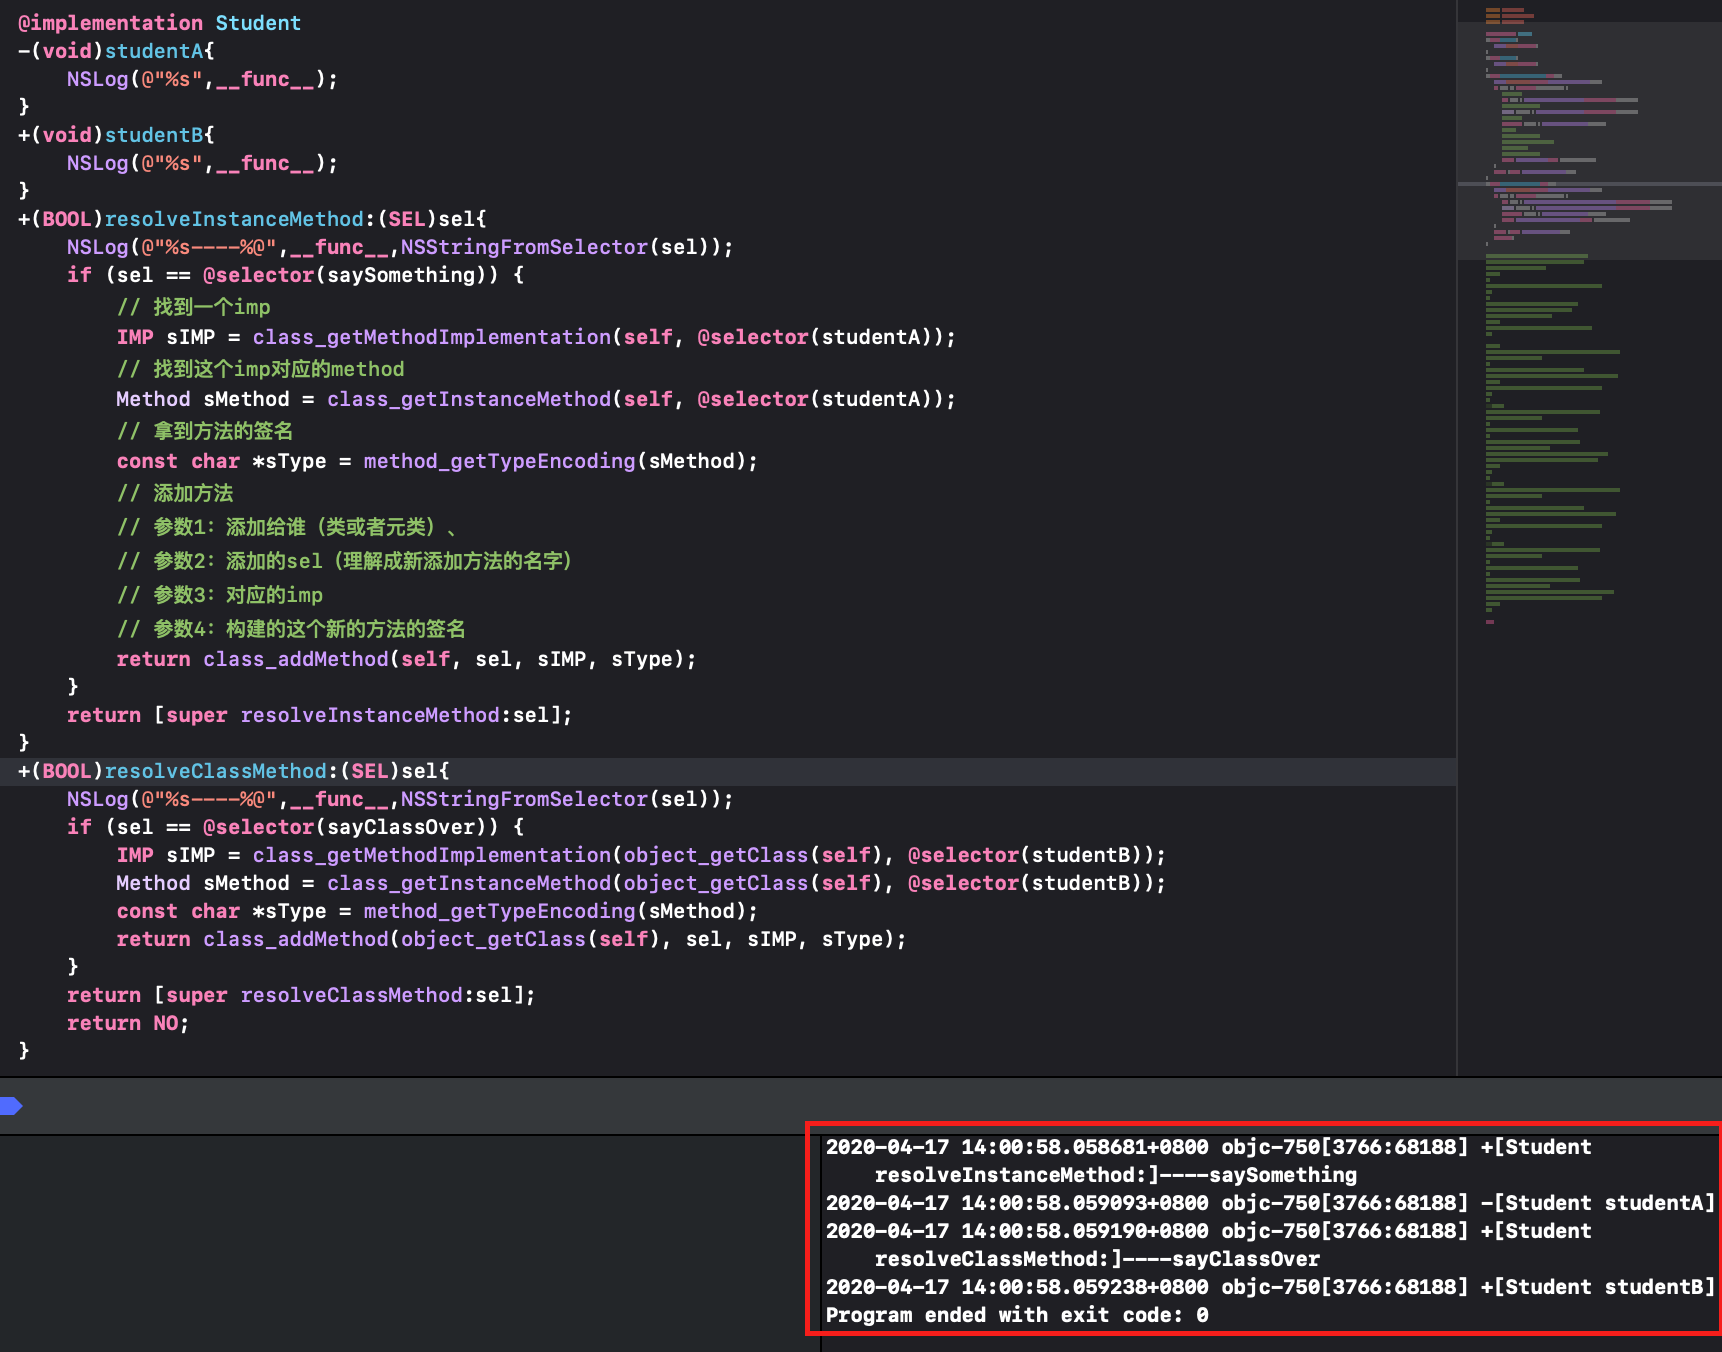Click 'IMP sIMP' line using @selector(studentB)

(641, 855)
